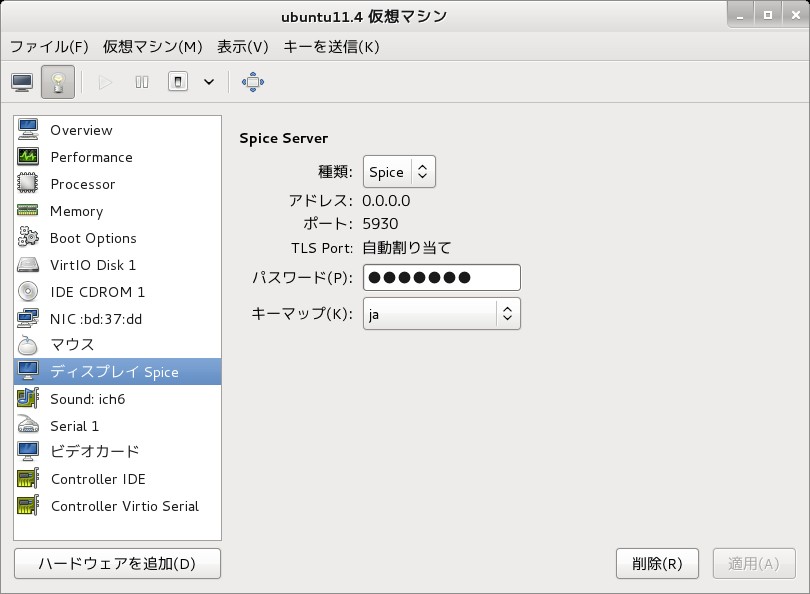Select Memory in the hardware list
Viewport: 810px width, 594px height.
click(x=118, y=211)
